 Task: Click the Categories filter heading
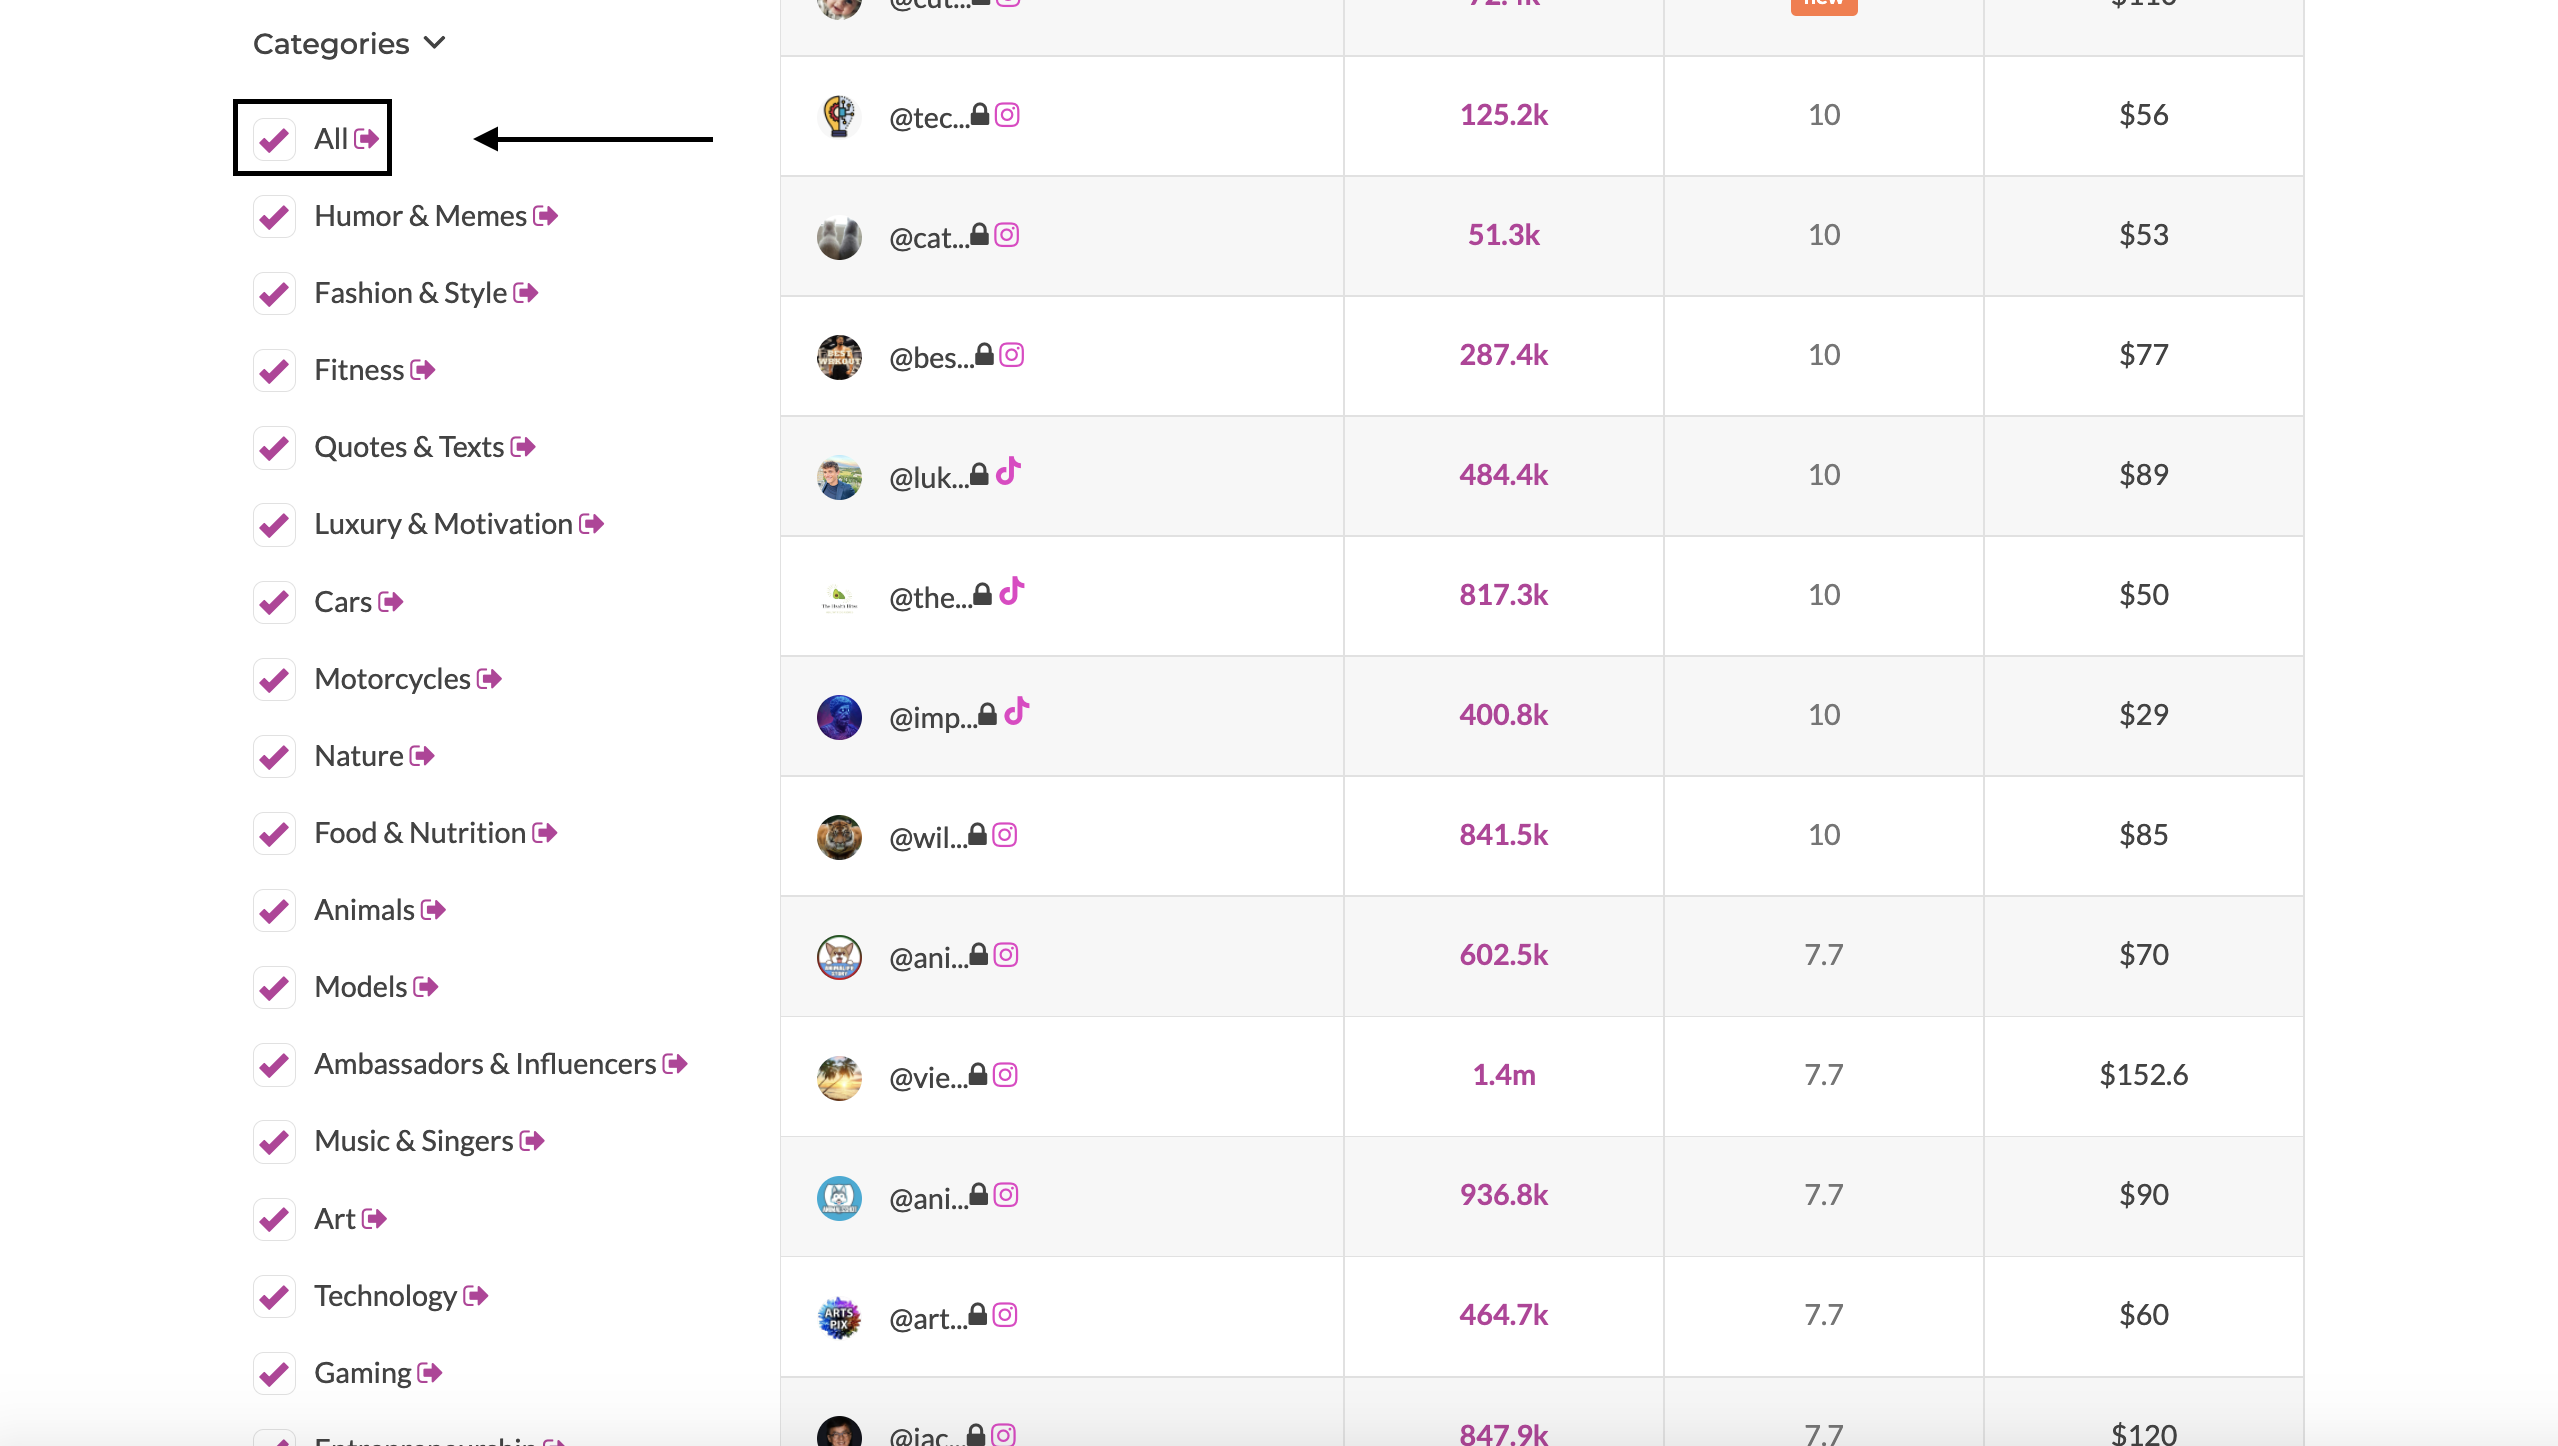click(331, 44)
